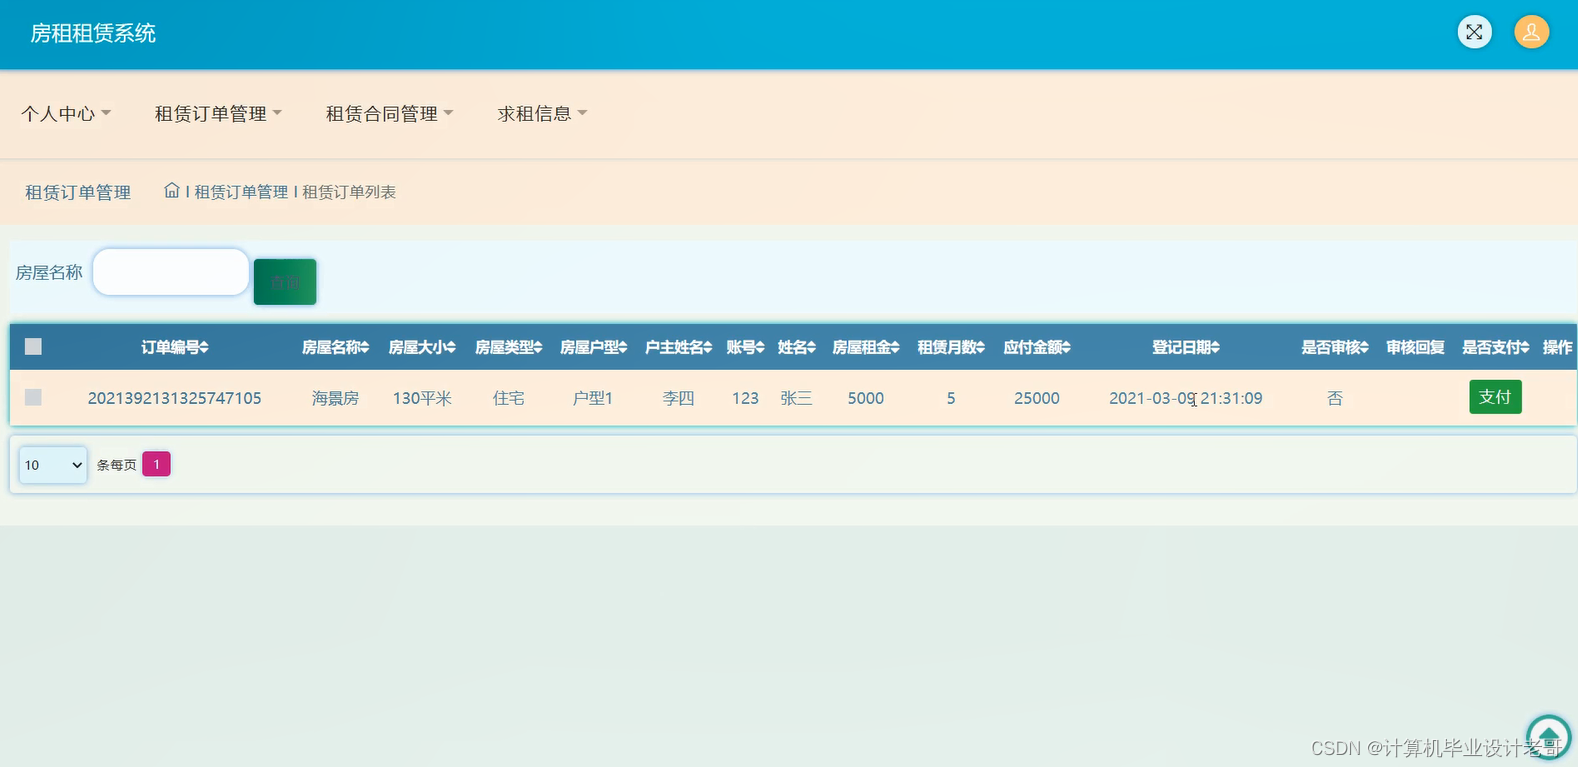Focus the 房屋名称 search input field
Viewport: 1578px width, 767px height.
171,272
